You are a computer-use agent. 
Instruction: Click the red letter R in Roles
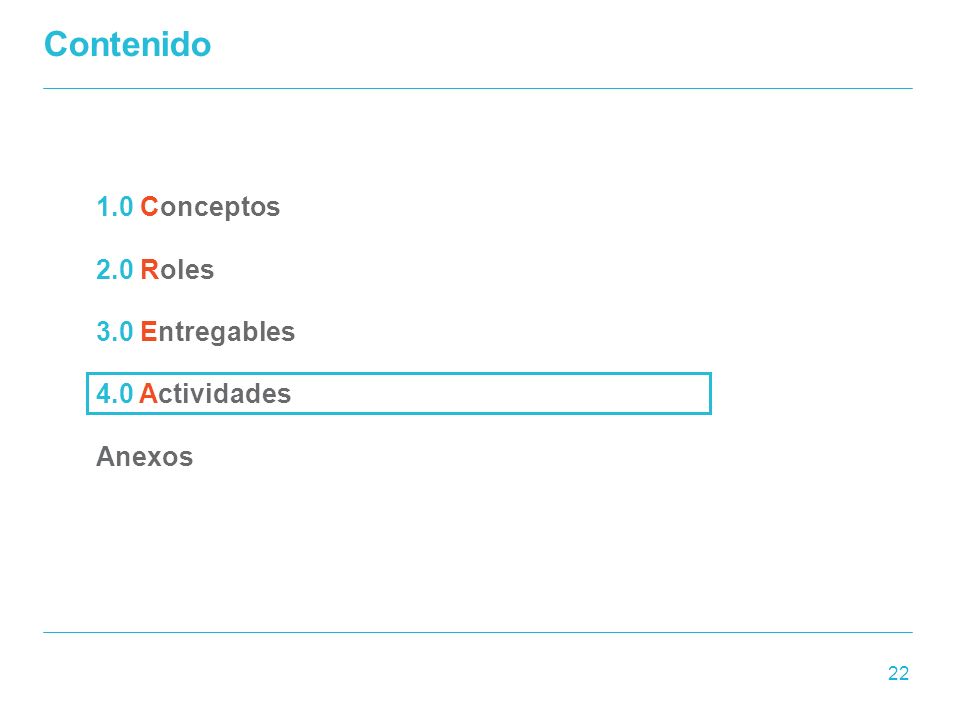pos(149,269)
